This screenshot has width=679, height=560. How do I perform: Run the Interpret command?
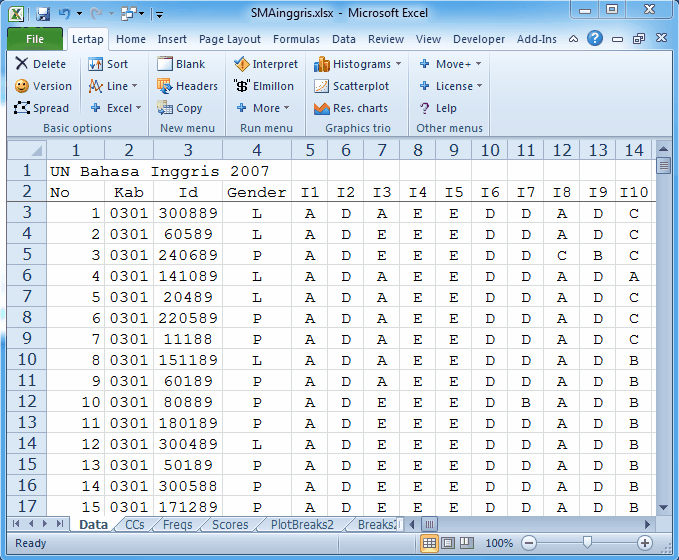click(242, 64)
